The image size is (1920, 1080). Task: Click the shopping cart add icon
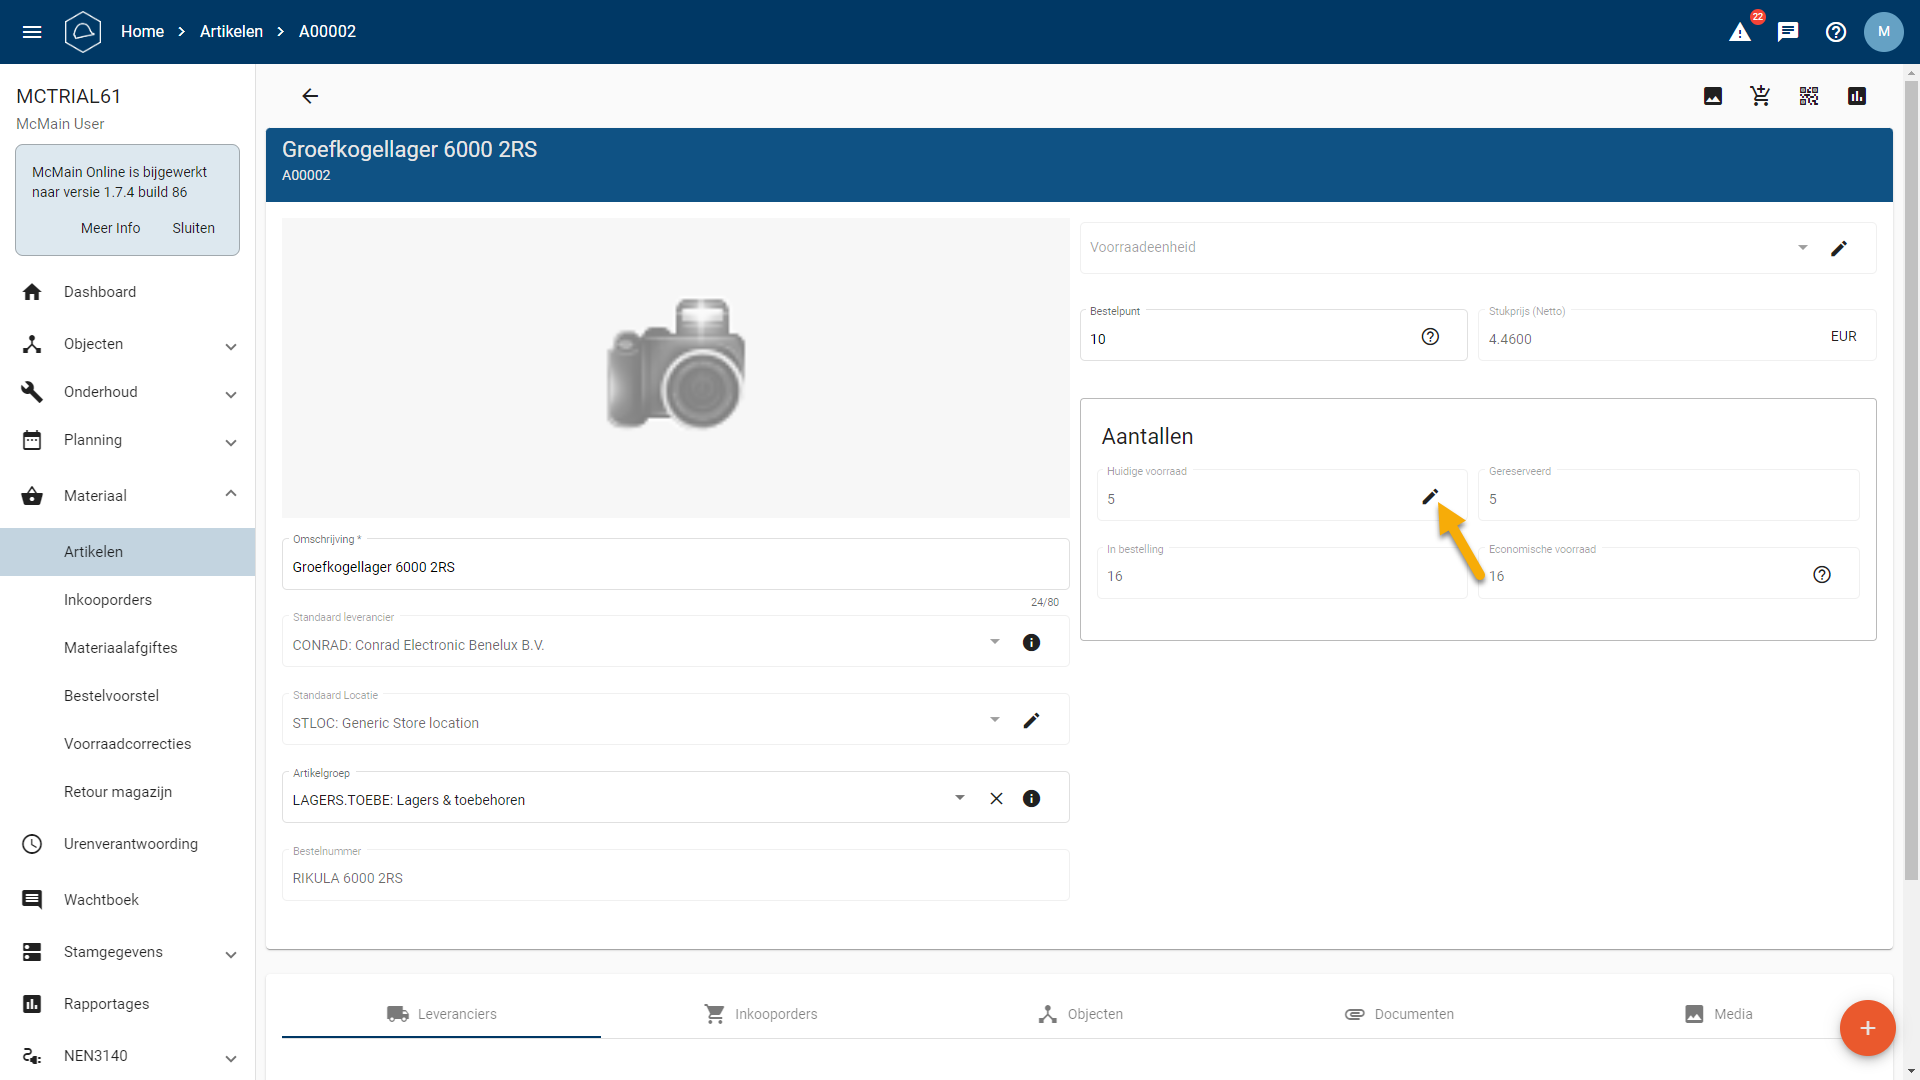coord(1760,96)
